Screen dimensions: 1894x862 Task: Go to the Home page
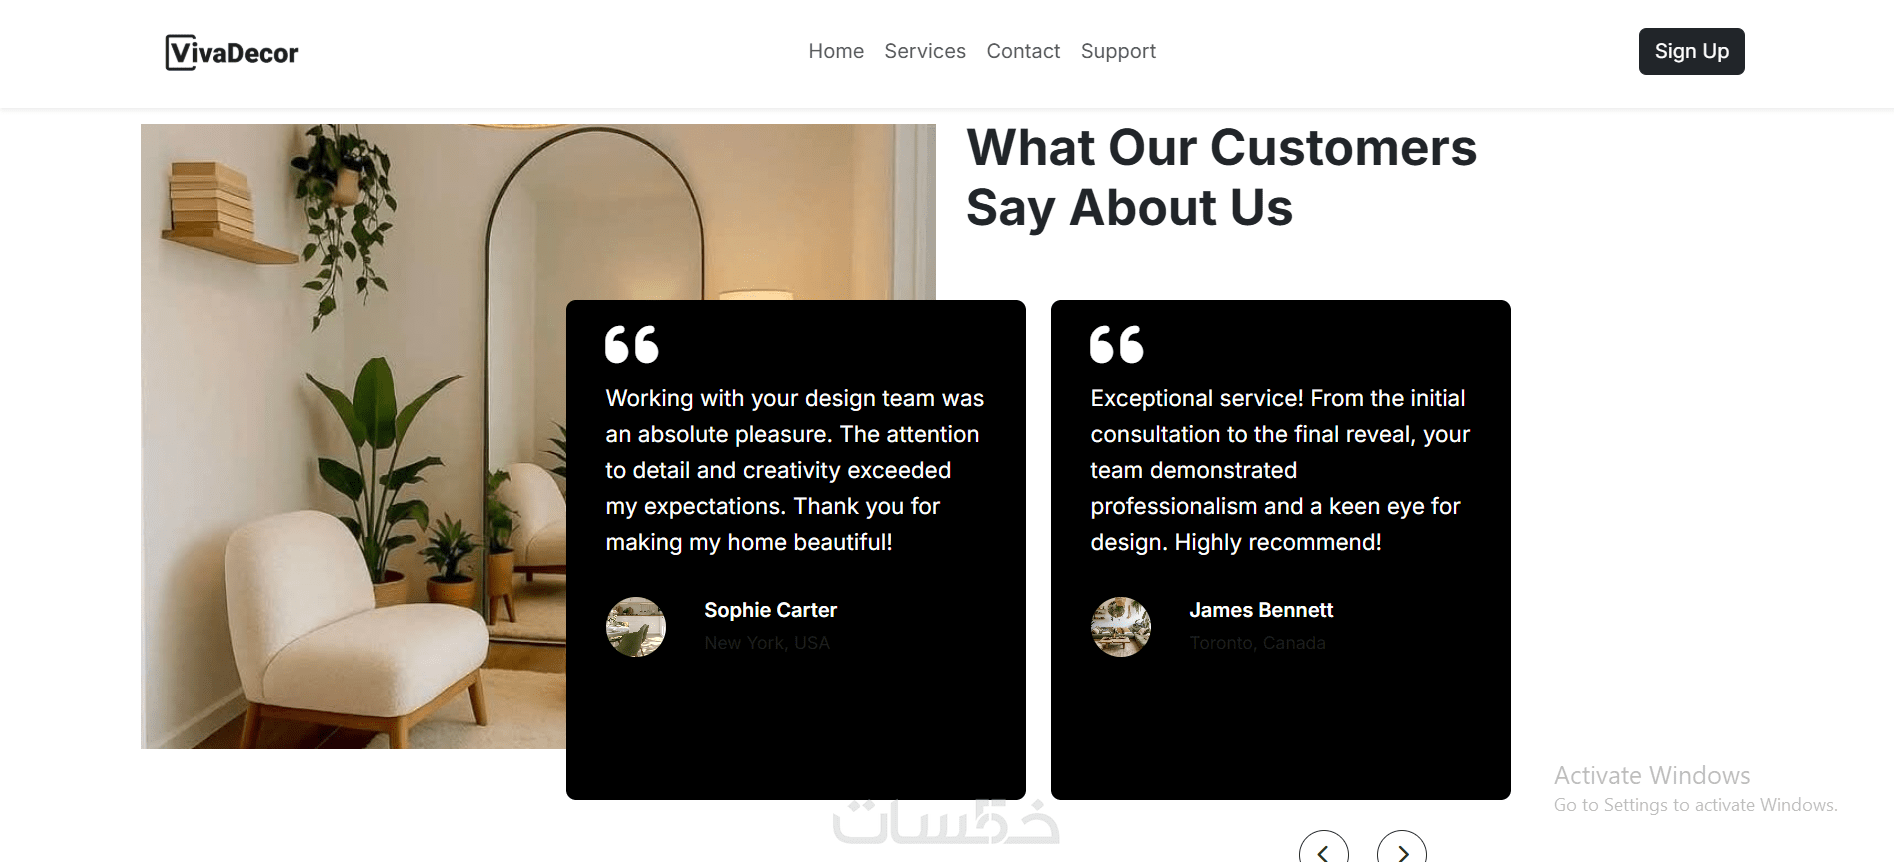(836, 51)
